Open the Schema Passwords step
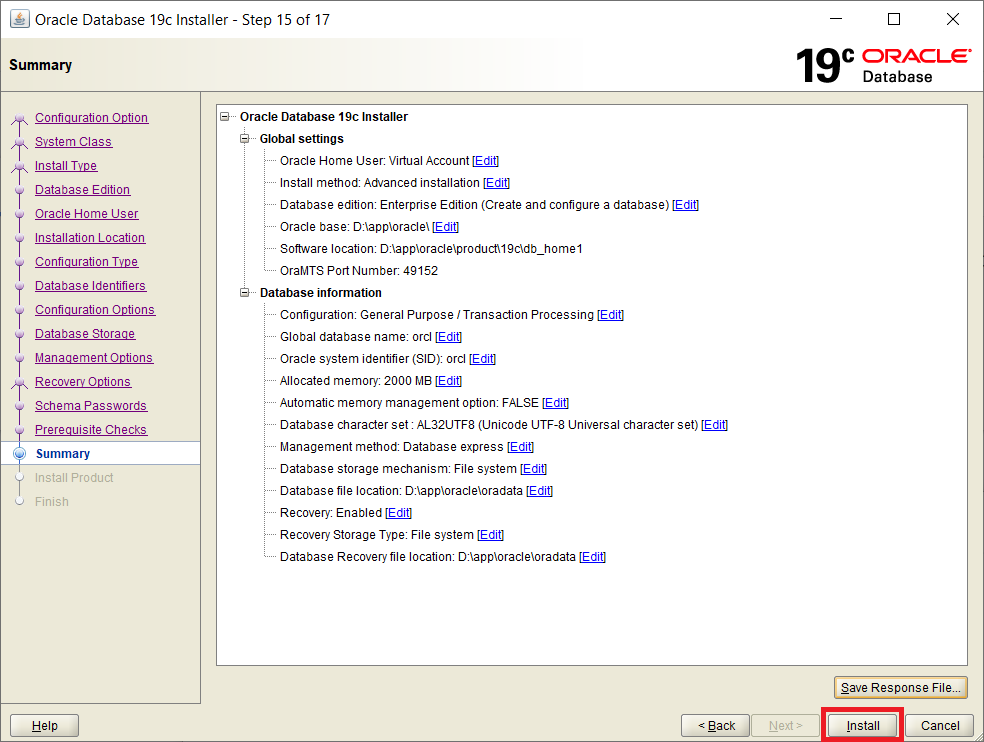 click(91, 406)
